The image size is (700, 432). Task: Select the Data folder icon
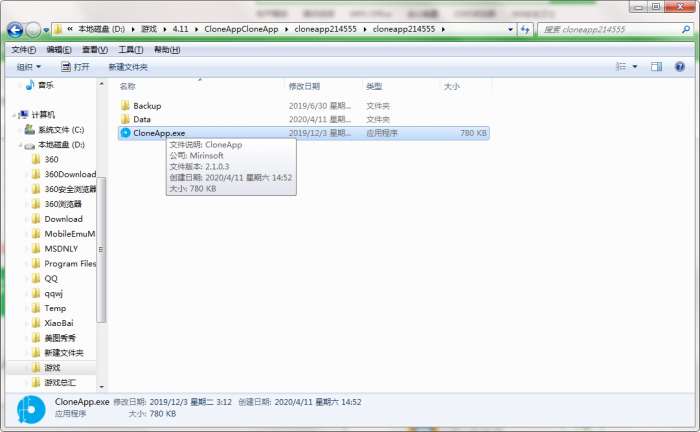coord(125,119)
